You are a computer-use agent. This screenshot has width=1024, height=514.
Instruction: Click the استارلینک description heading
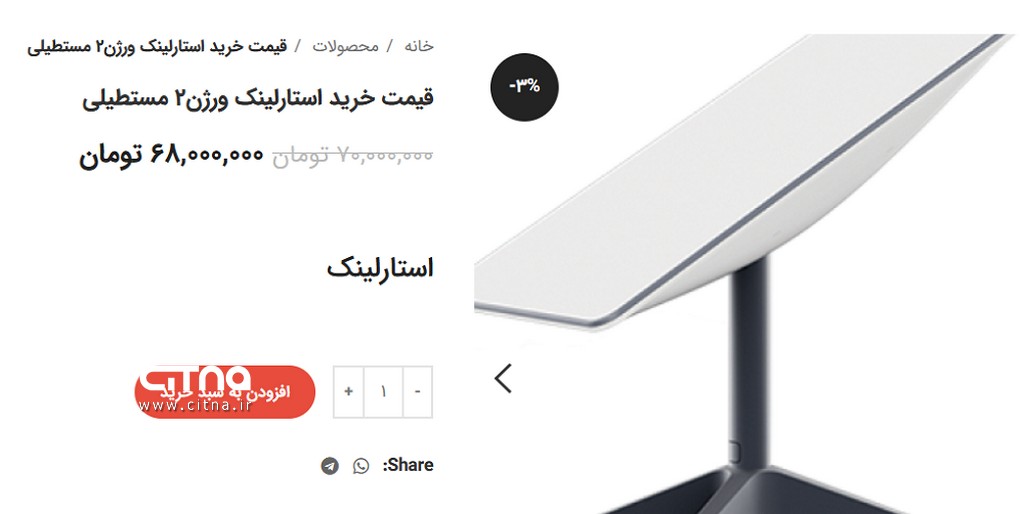tap(380, 268)
